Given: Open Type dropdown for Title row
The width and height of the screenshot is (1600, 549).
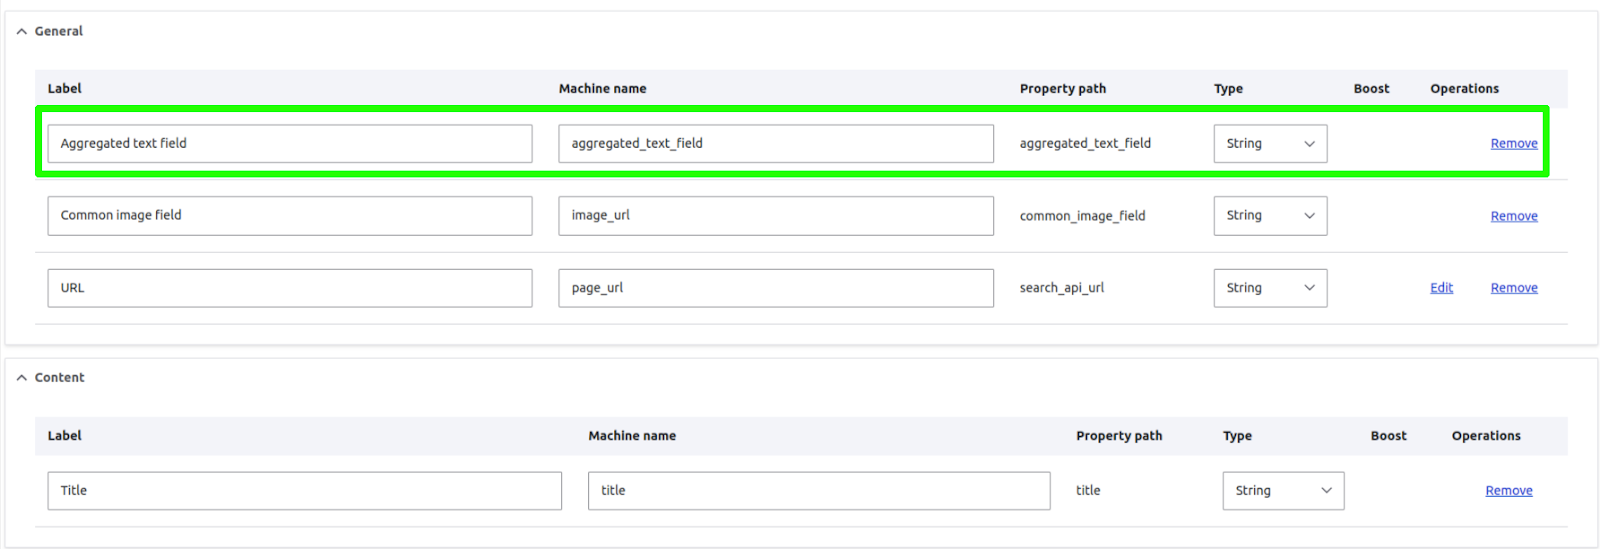Looking at the screenshot, I should click(1283, 491).
